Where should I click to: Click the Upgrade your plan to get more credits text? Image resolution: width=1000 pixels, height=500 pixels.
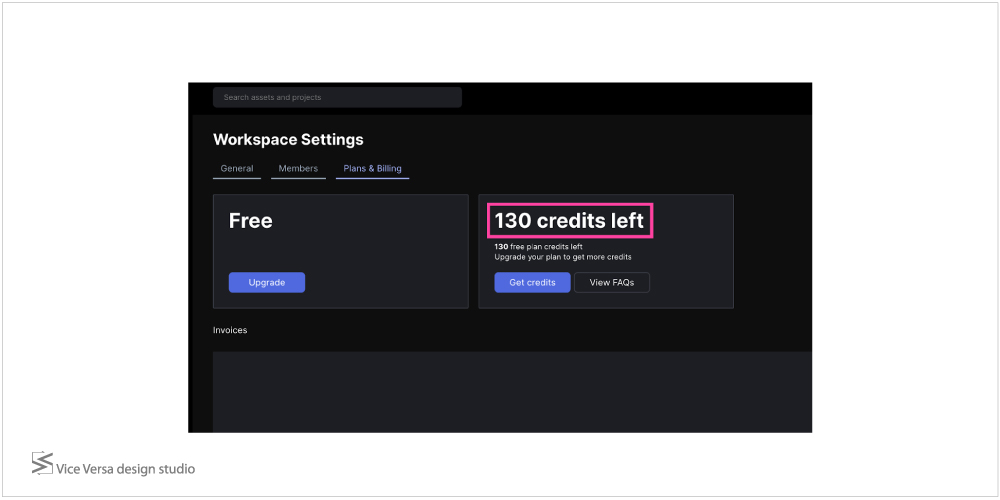(563, 257)
